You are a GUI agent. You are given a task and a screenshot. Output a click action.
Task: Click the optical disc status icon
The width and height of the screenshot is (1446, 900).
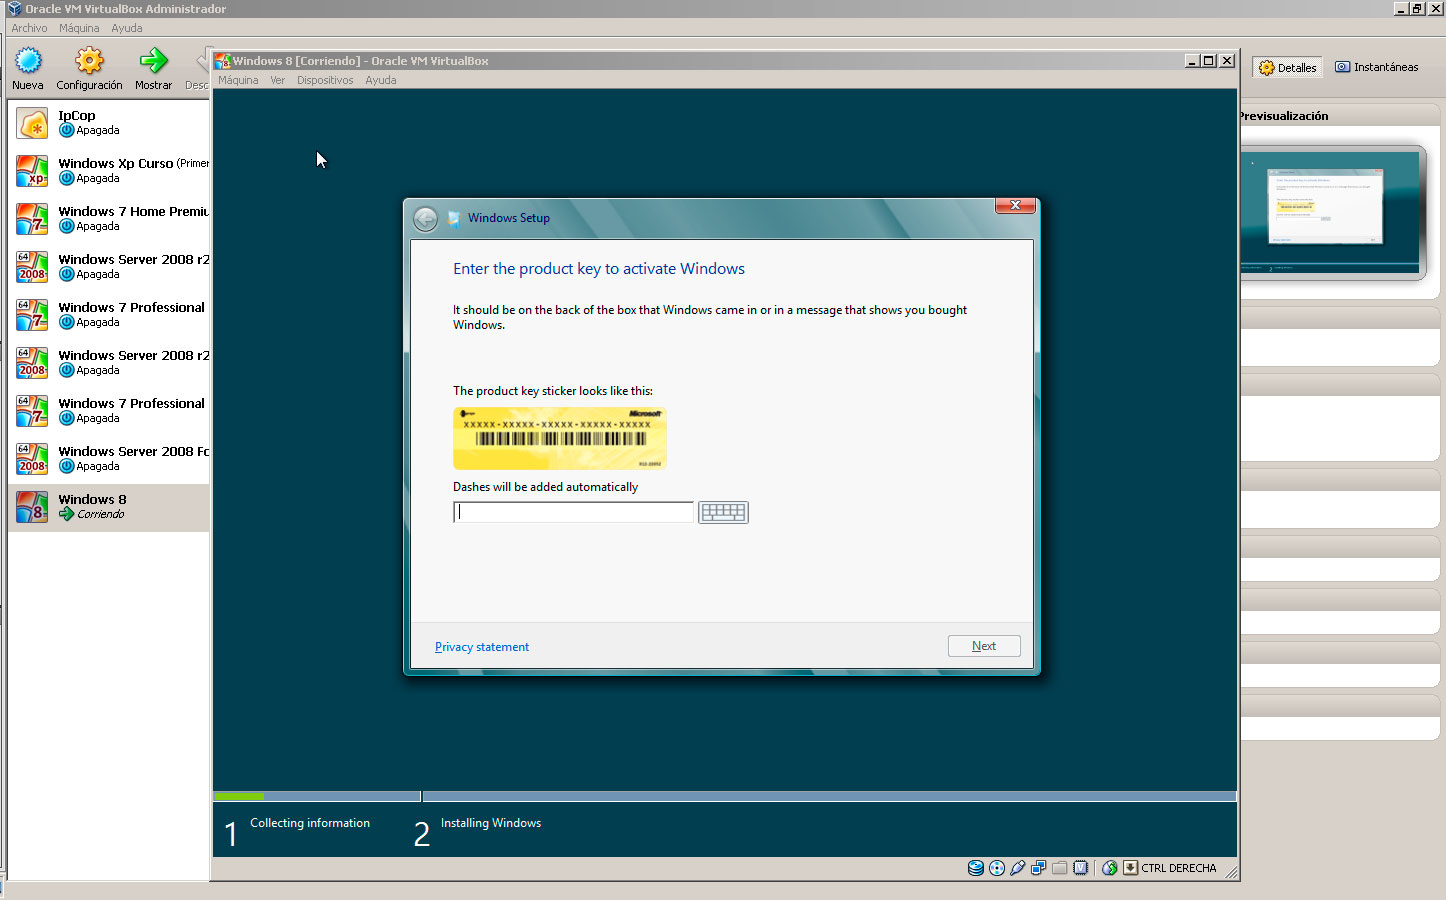coord(997,868)
